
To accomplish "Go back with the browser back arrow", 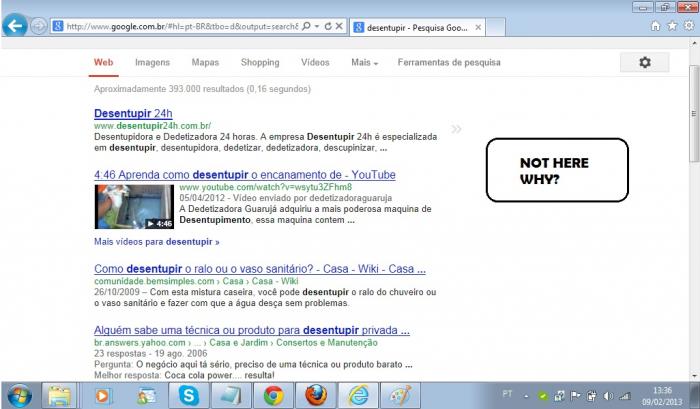I will point(15,26).
